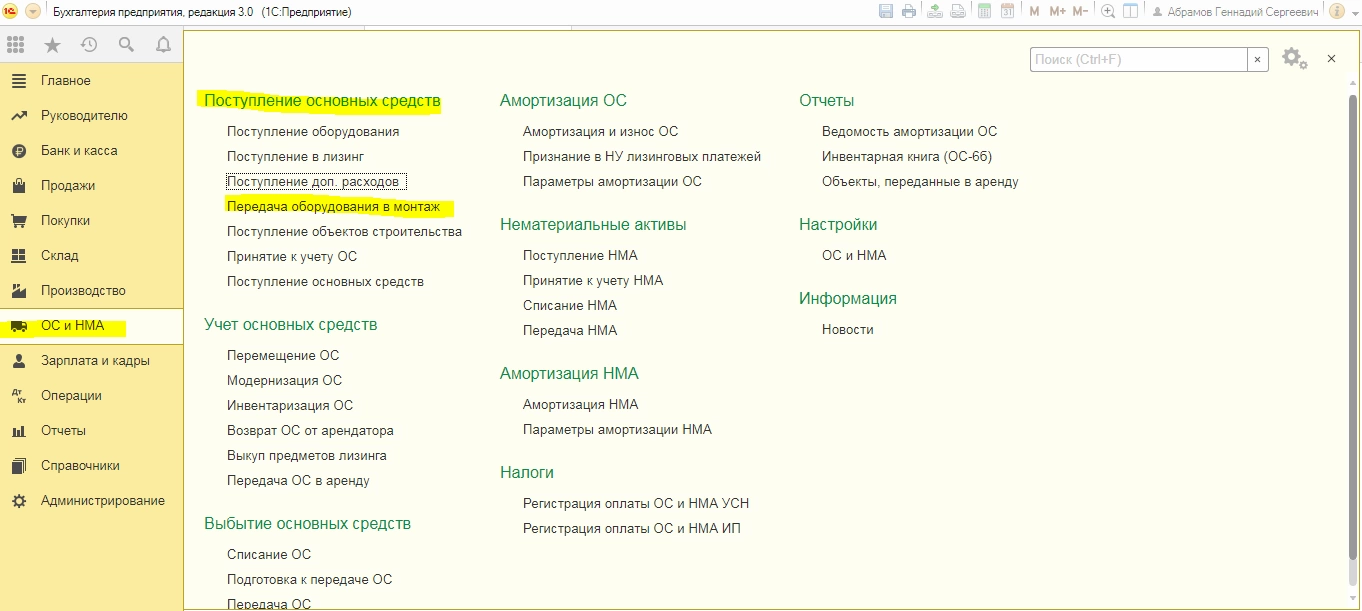Open the Продажи section
1362x611 pixels.
(92, 185)
